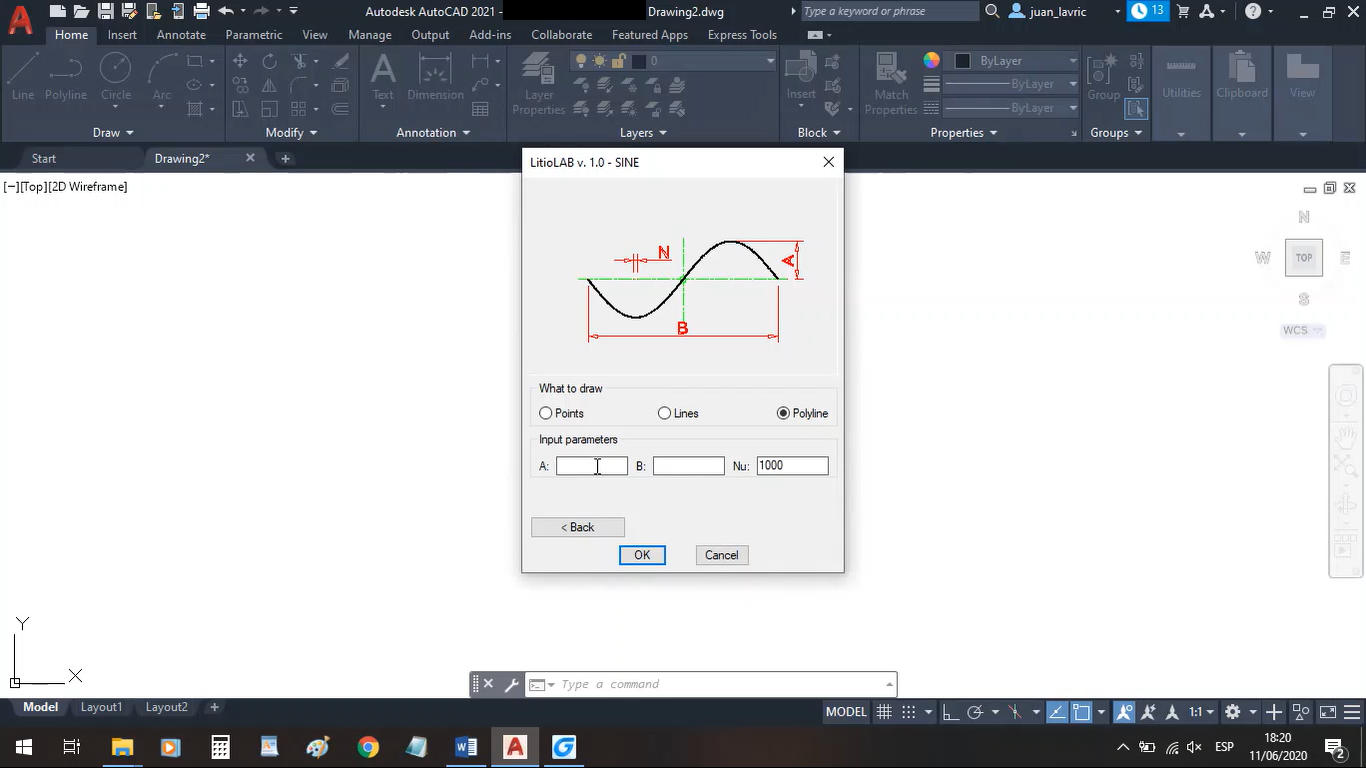Choose the Line tool in Draw panel
Viewport: 1366px width, 768px height.
point(23,77)
